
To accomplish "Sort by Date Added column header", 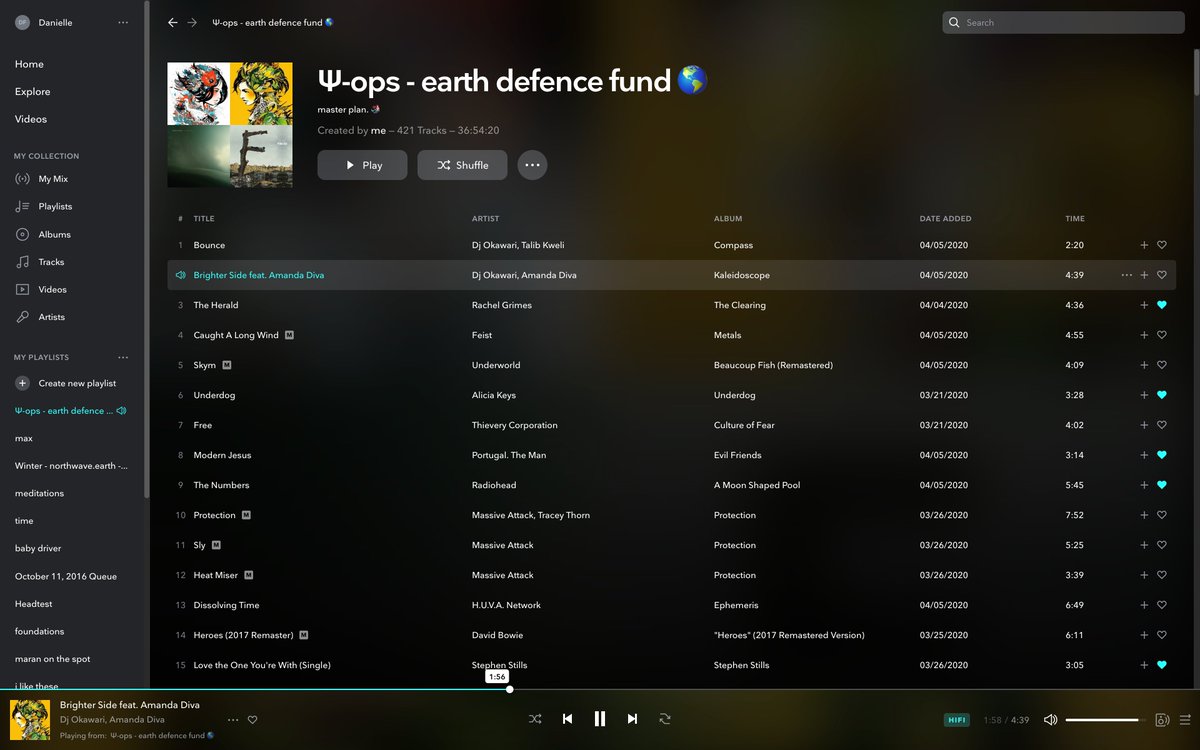I will tap(945, 218).
